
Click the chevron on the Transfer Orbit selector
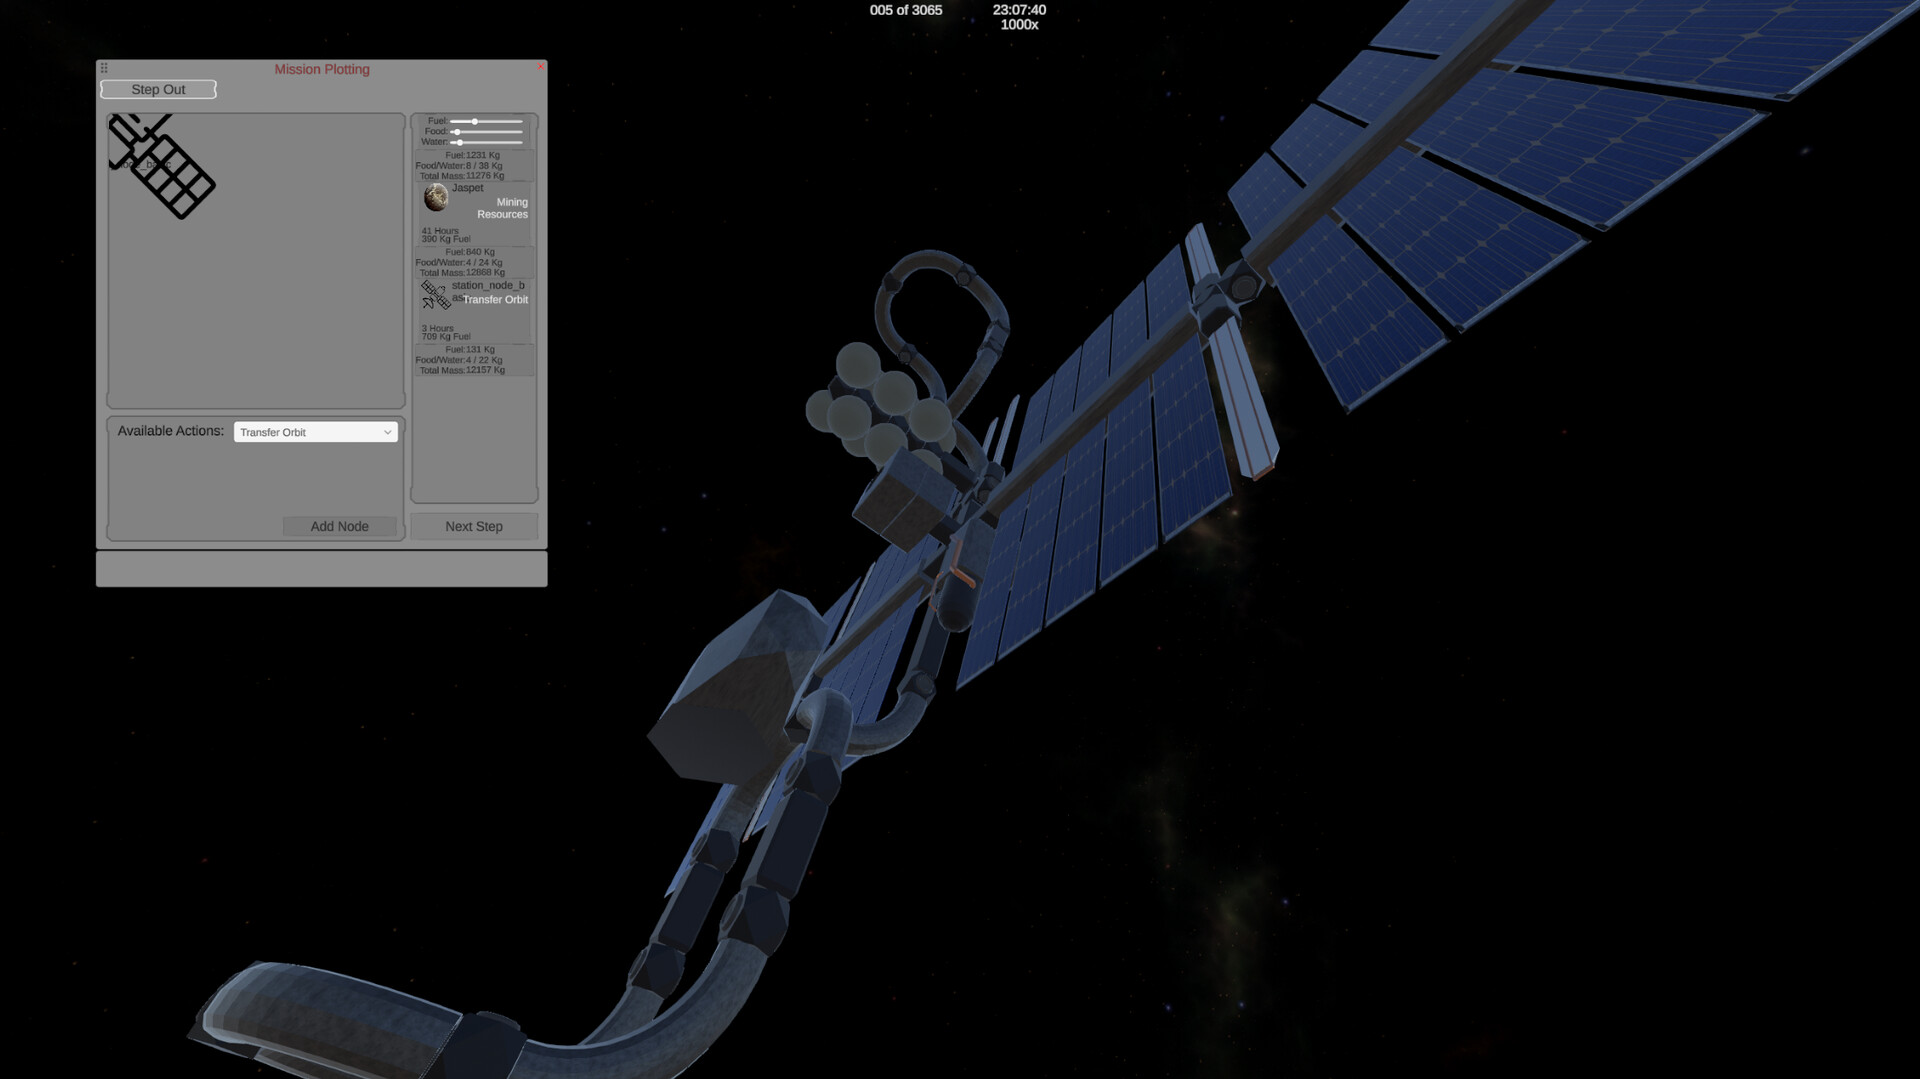pos(388,431)
